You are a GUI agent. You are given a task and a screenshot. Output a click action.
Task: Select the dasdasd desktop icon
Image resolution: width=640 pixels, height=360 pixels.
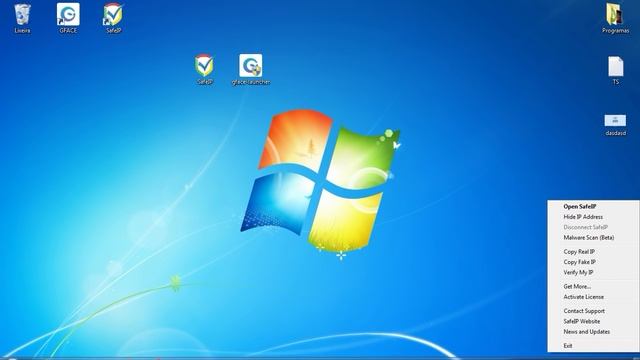coord(616,125)
